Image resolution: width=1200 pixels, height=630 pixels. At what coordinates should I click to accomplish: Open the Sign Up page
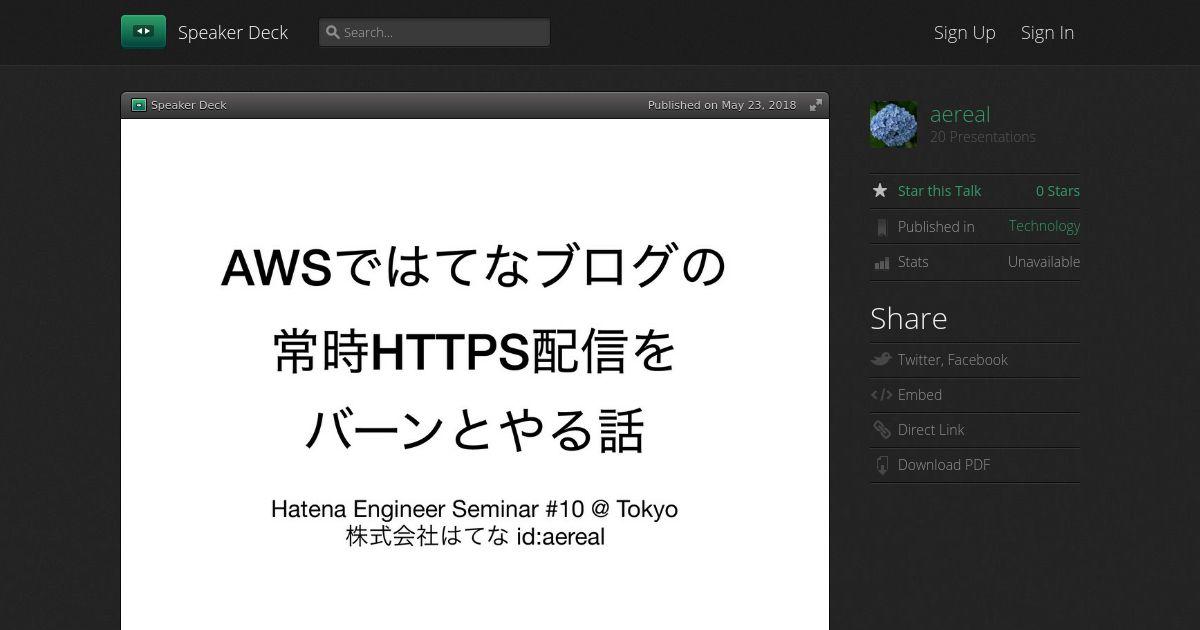(x=965, y=32)
